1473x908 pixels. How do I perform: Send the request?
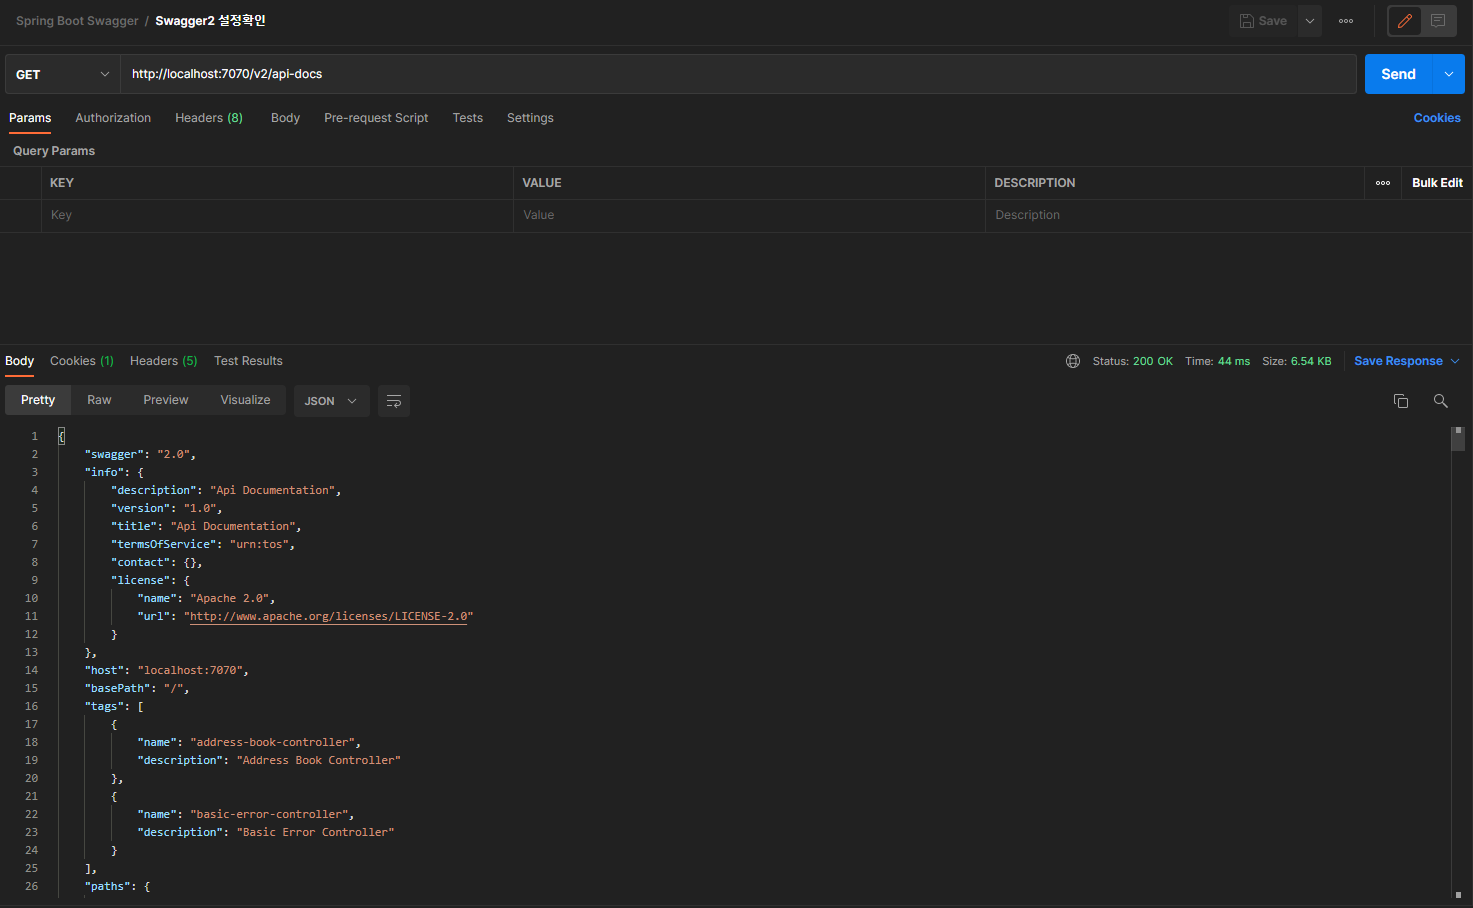1398,74
